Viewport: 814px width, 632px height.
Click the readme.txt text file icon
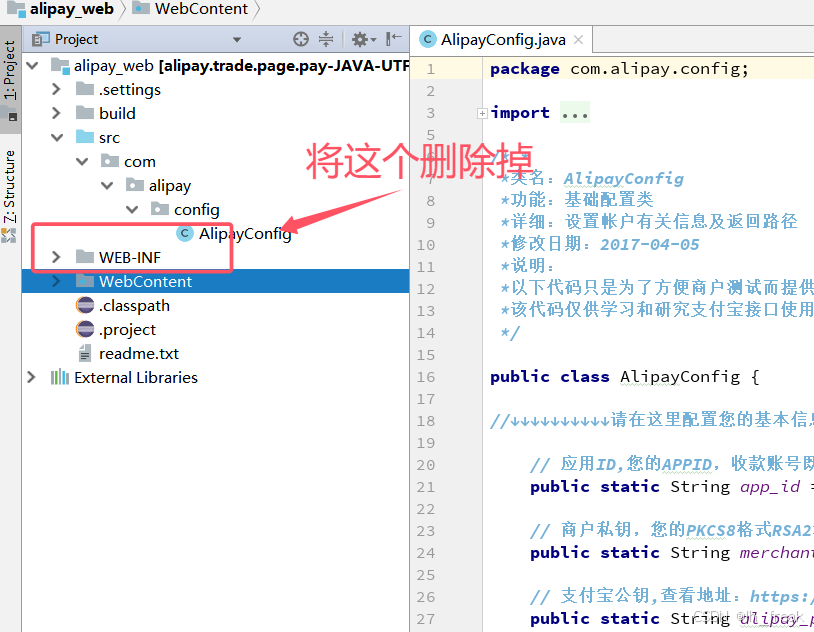point(85,353)
